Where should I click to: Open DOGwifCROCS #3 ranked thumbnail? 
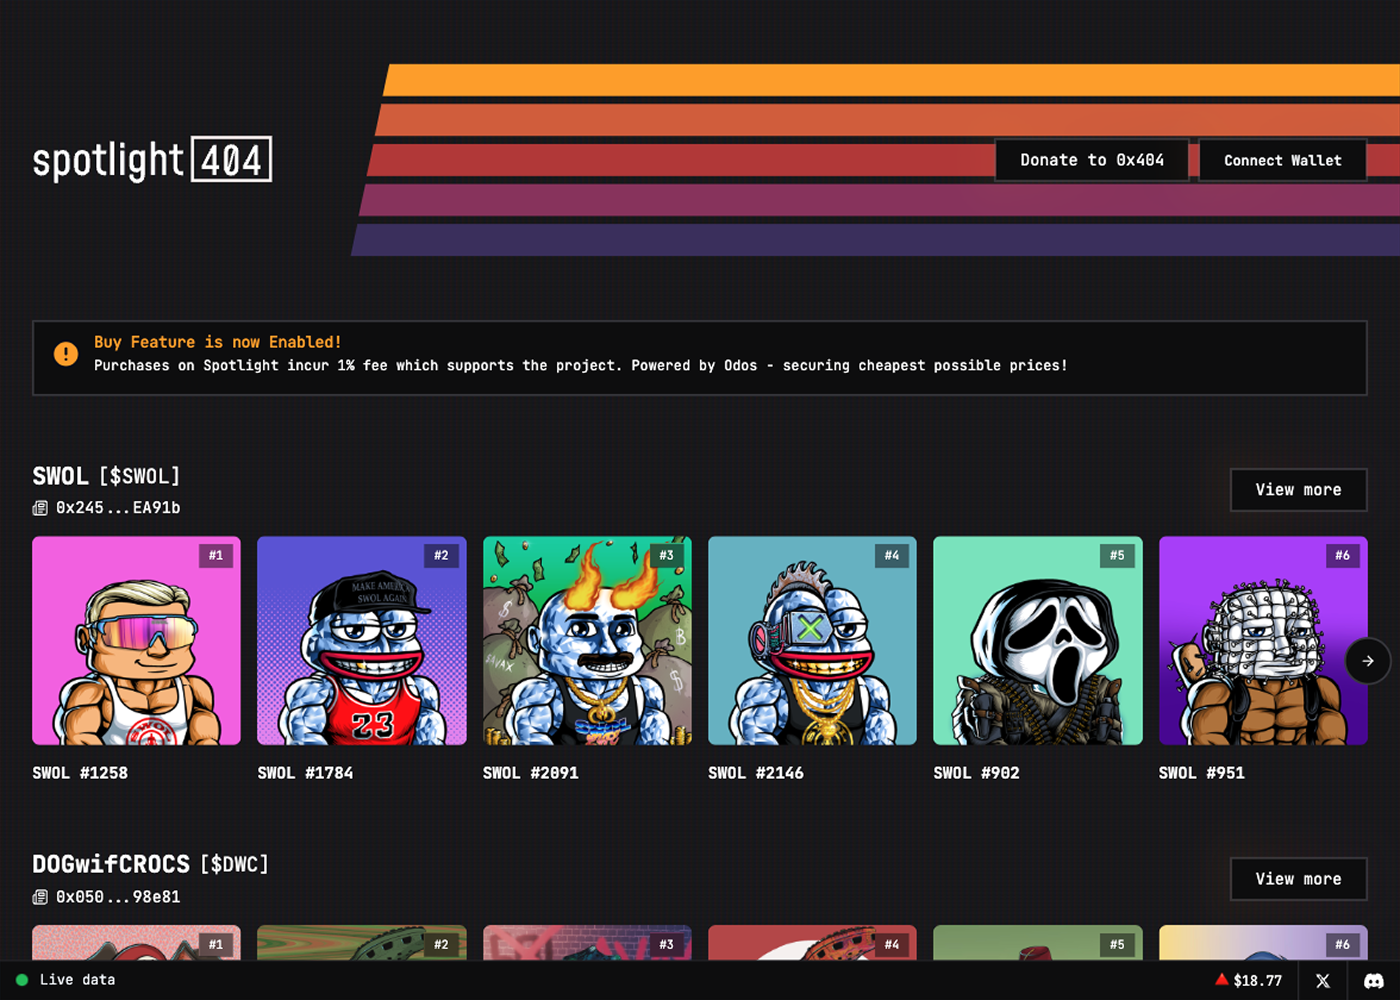point(587,942)
